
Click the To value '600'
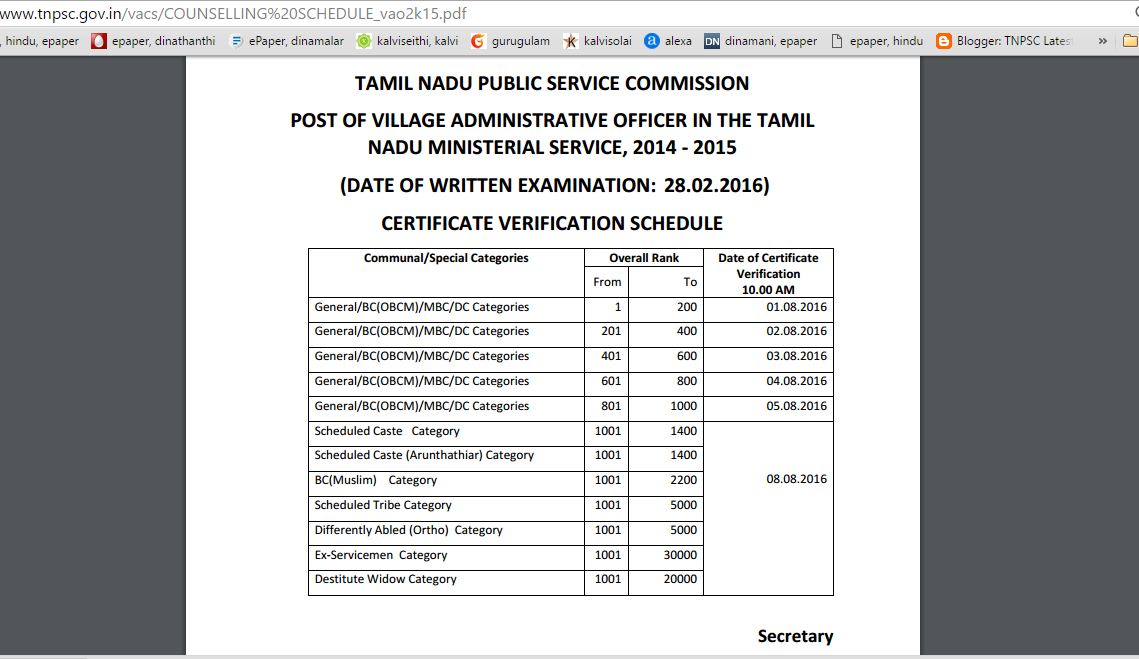point(686,356)
